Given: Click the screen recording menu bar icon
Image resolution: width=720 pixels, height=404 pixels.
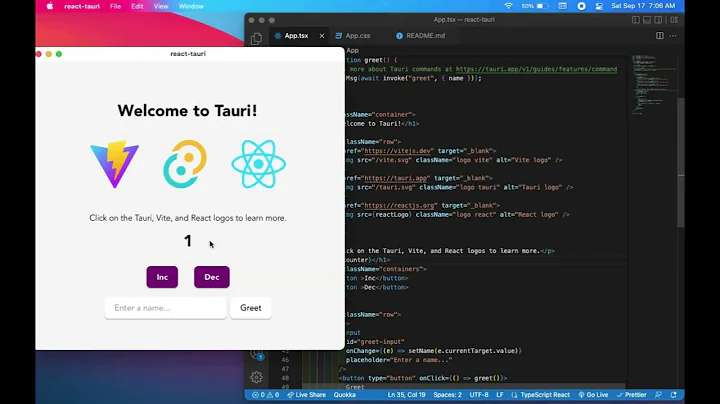Looking at the screenshot, I should [581, 6].
